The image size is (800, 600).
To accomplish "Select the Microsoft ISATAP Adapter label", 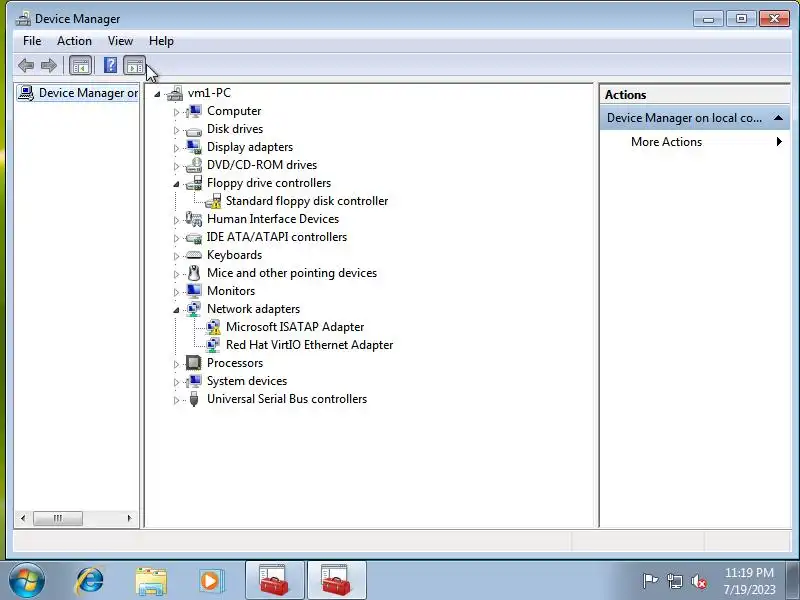I will pyautogui.click(x=295, y=327).
